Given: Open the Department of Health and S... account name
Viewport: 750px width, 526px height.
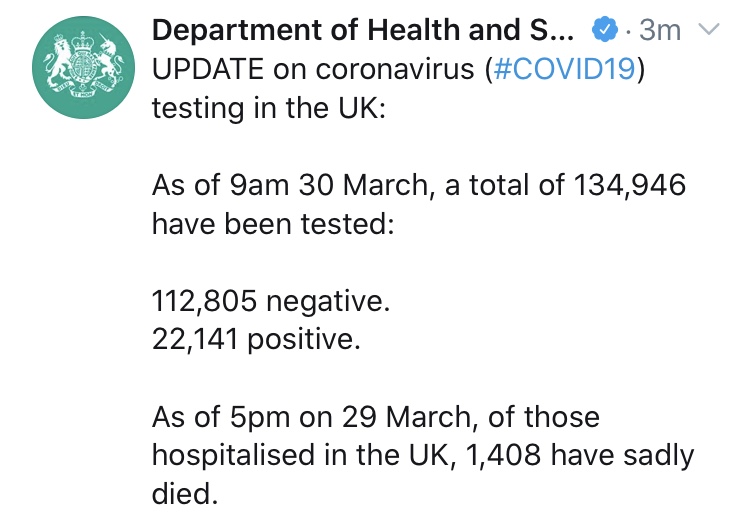Looking at the screenshot, I should tap(363, 30).
